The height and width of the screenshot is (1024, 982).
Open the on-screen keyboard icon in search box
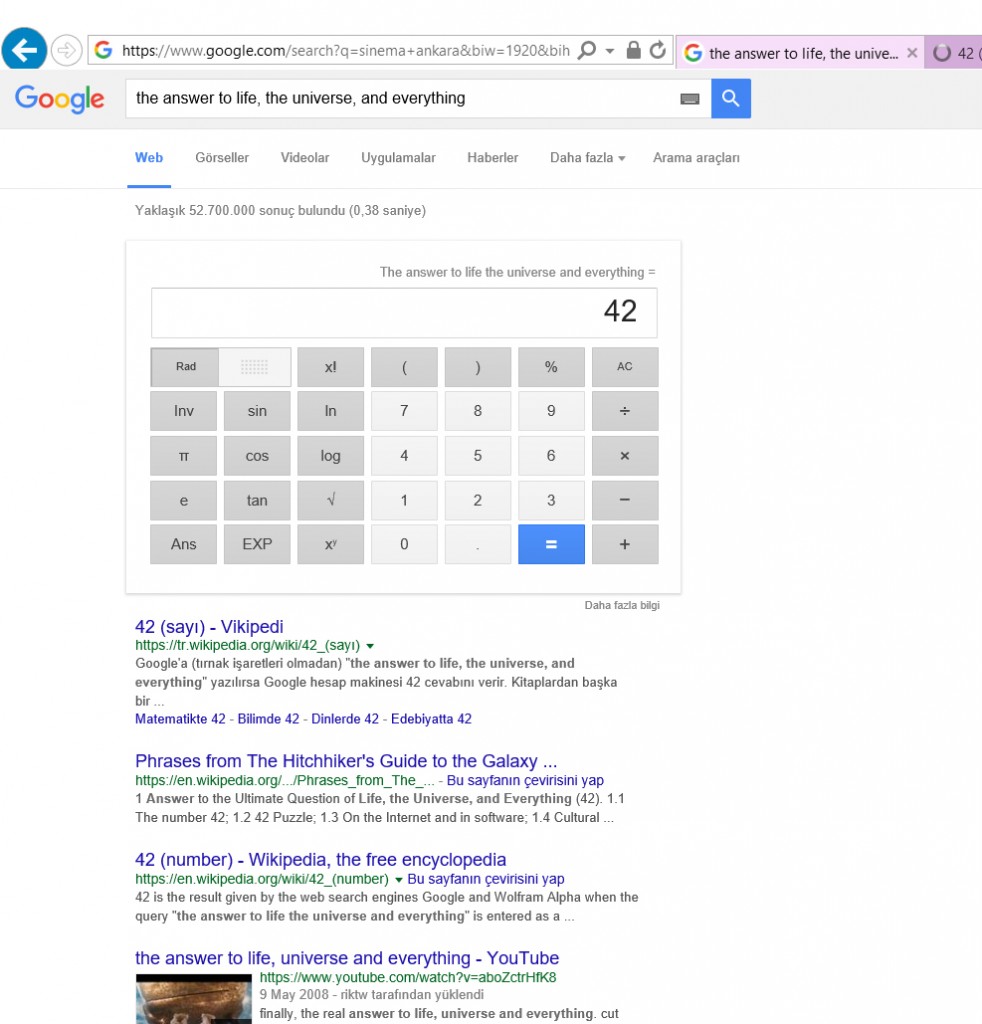point(689,99)
